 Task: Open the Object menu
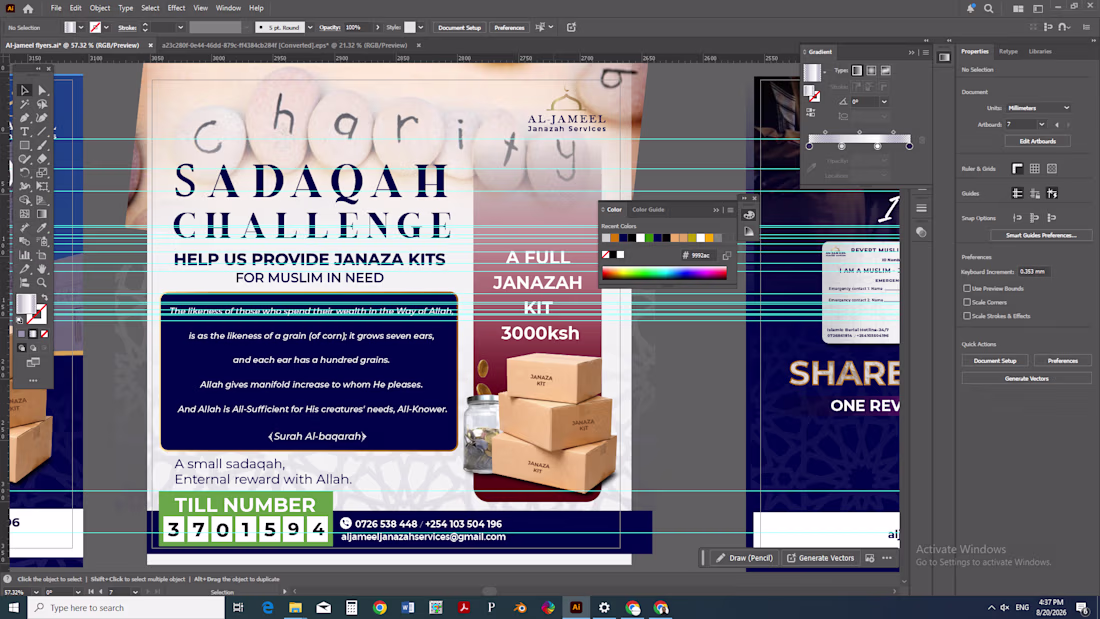coord(100,8)
